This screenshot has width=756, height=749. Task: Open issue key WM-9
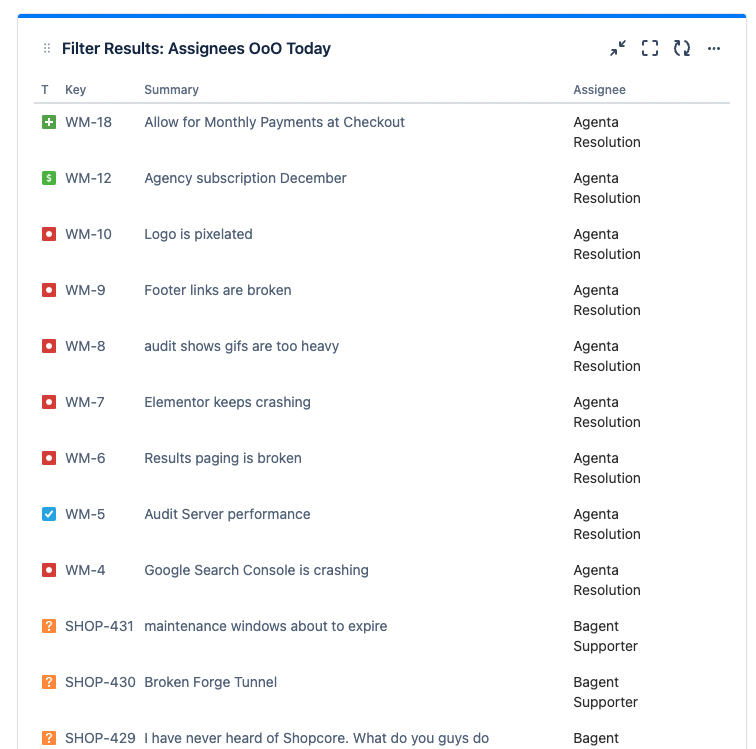(x=85, y=290)
